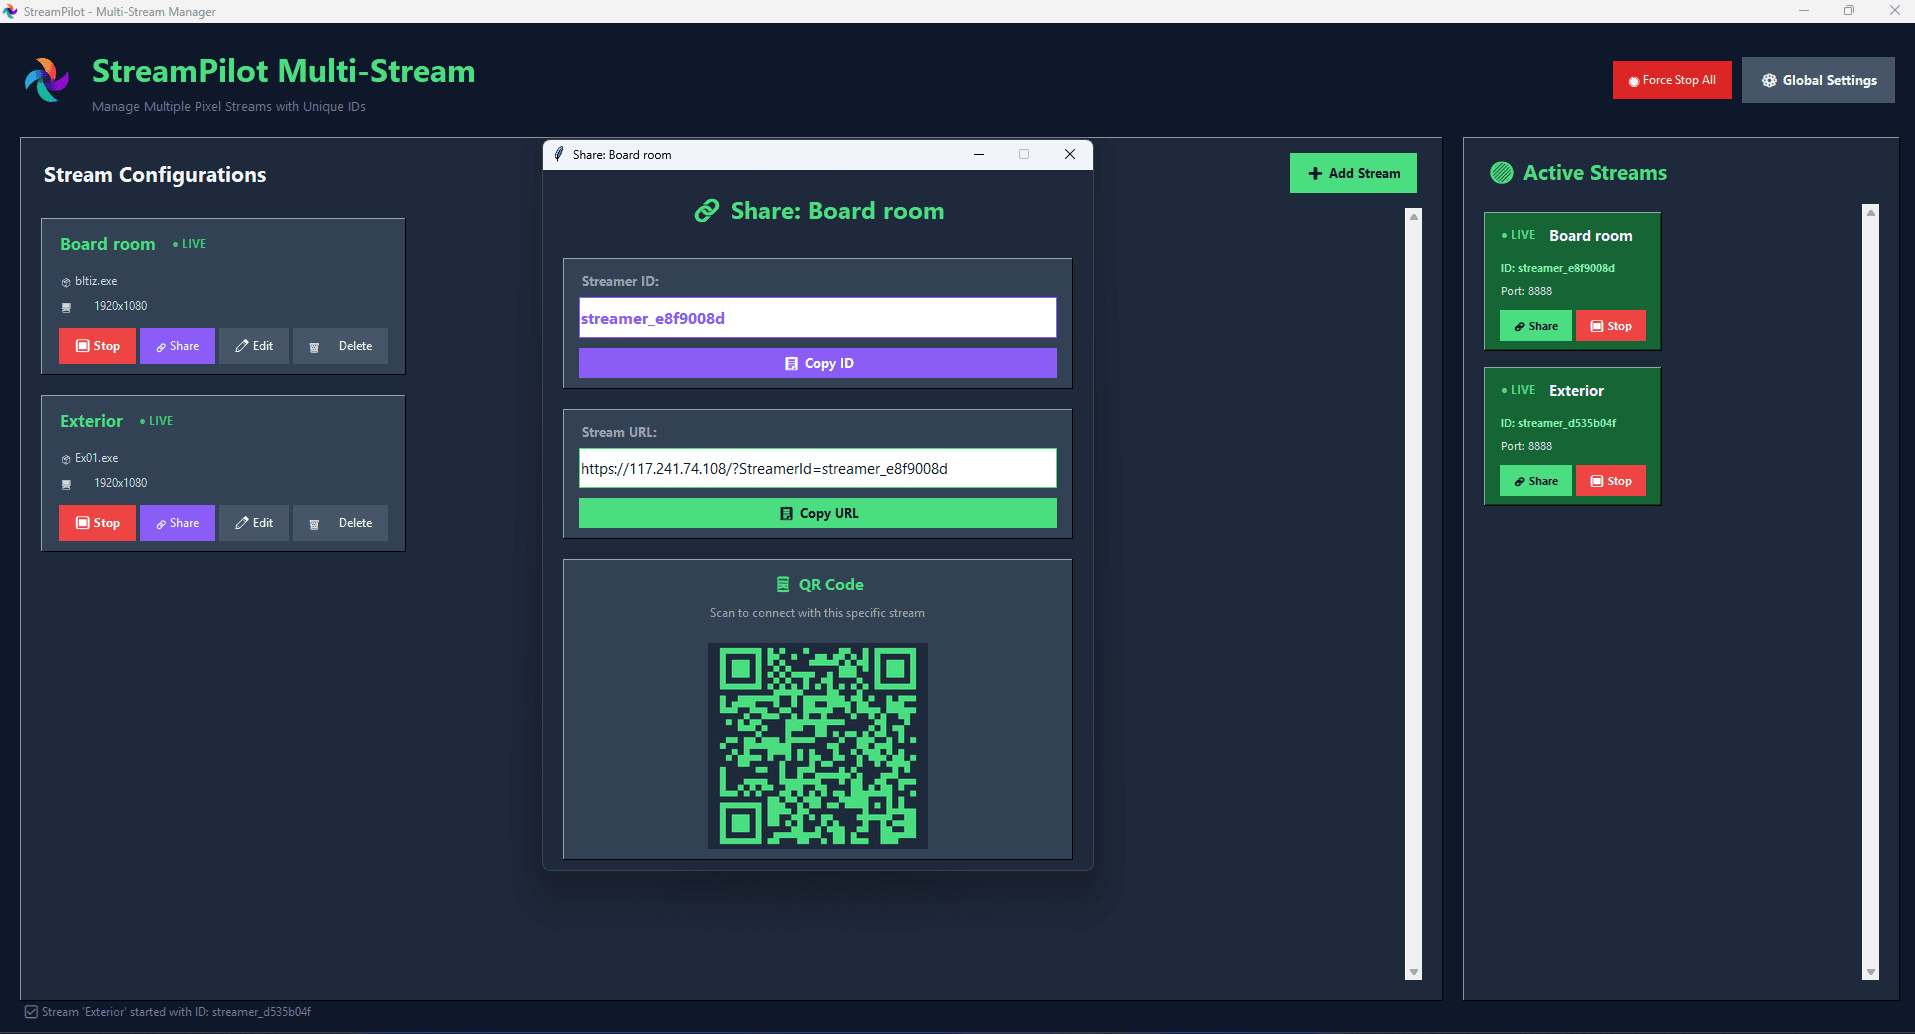Click Active Streams scrollbar up arrow
The height and width of the screenshot is (1034, 1915).
[x=1871, y=212]
